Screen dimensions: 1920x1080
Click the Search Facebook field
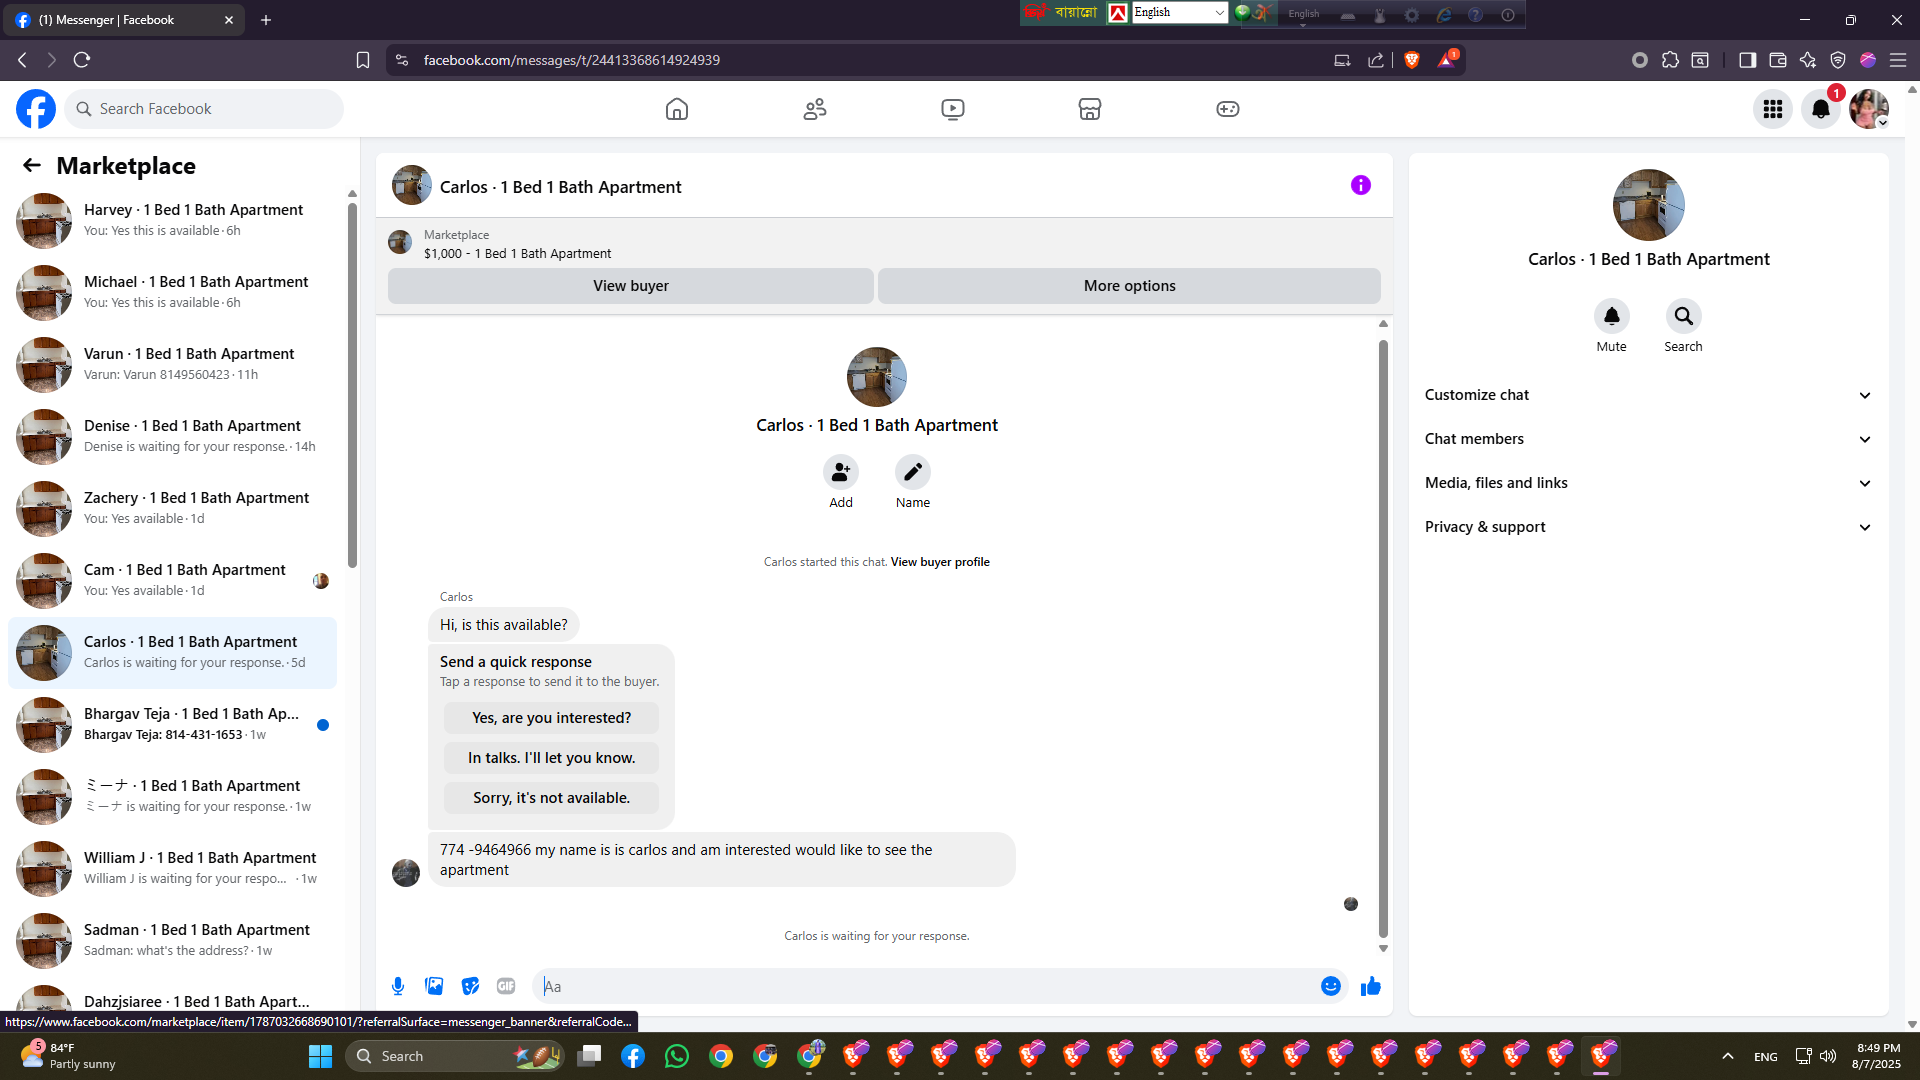coord(204,109)
